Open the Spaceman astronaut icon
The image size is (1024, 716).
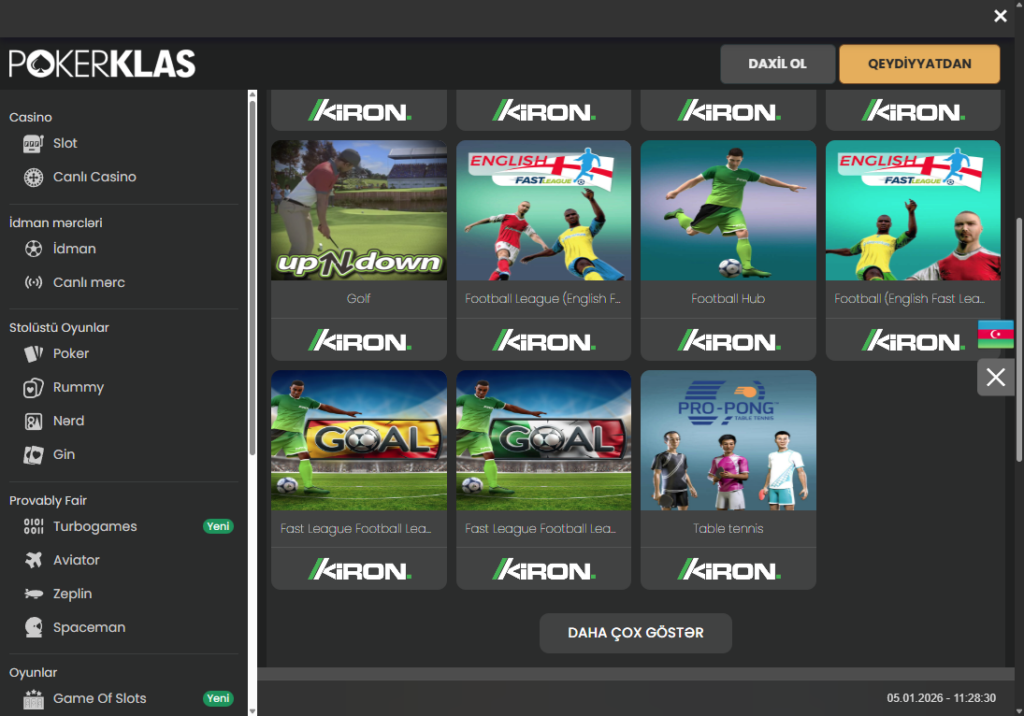click(x=34, y=628)
